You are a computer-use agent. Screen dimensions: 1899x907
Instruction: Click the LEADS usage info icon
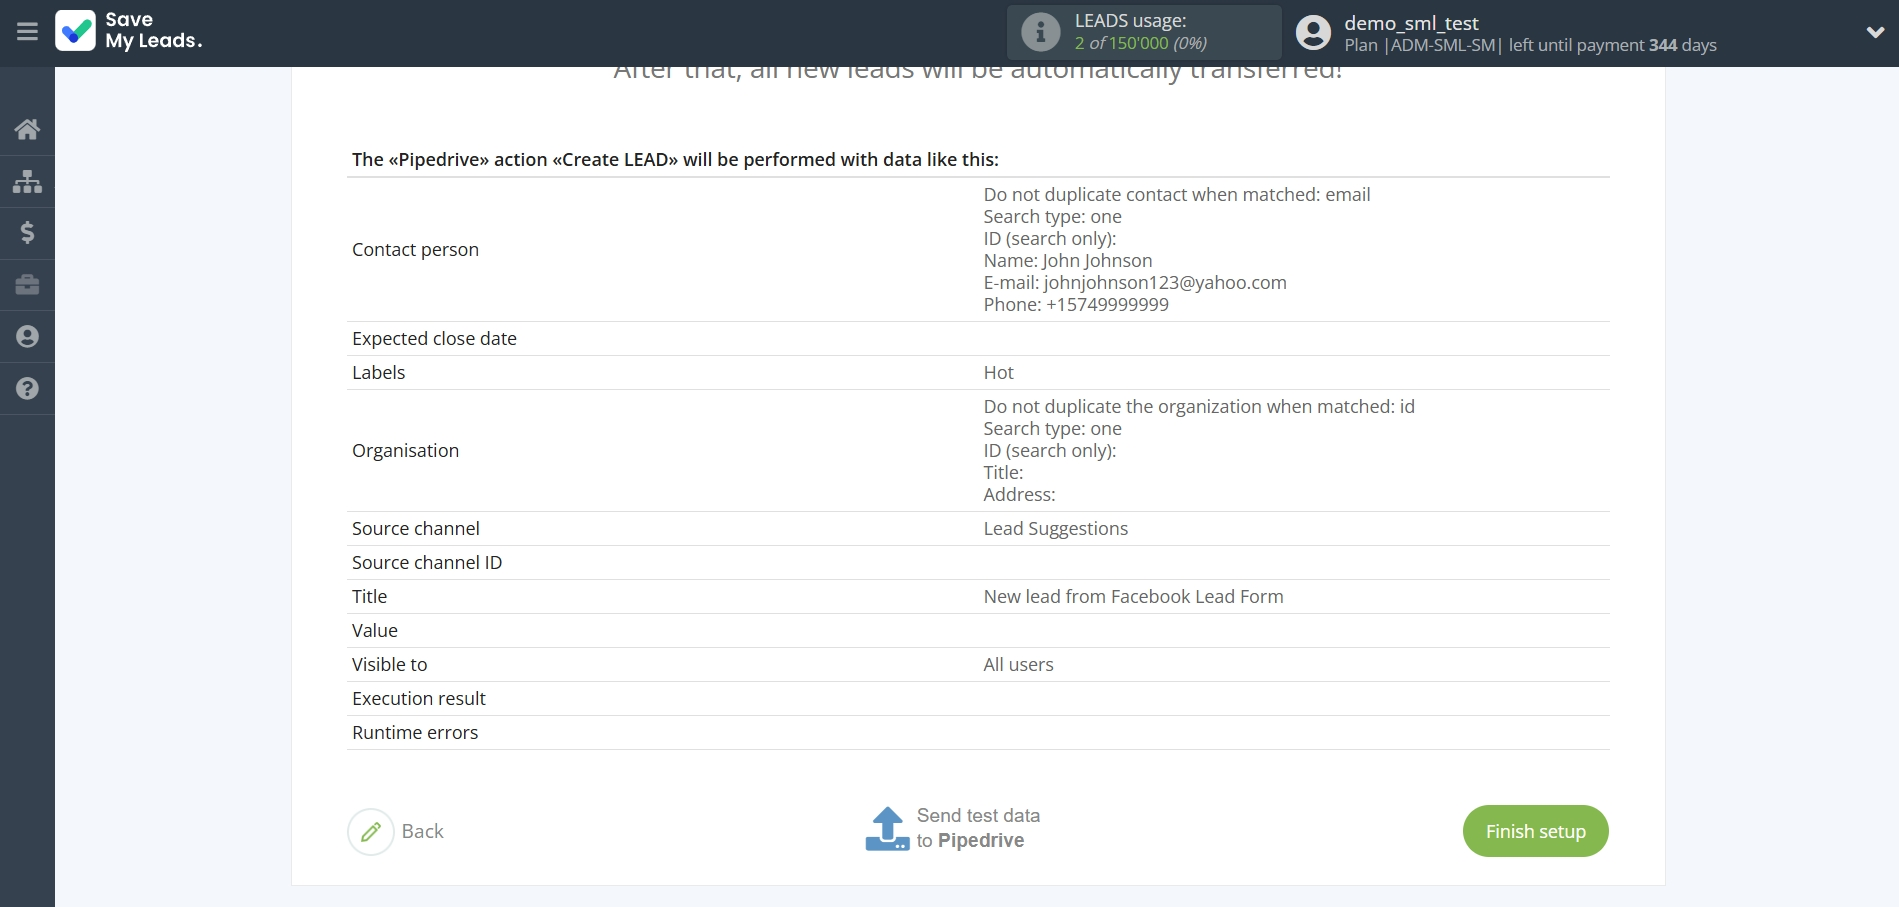click(x=1040, y=31)
